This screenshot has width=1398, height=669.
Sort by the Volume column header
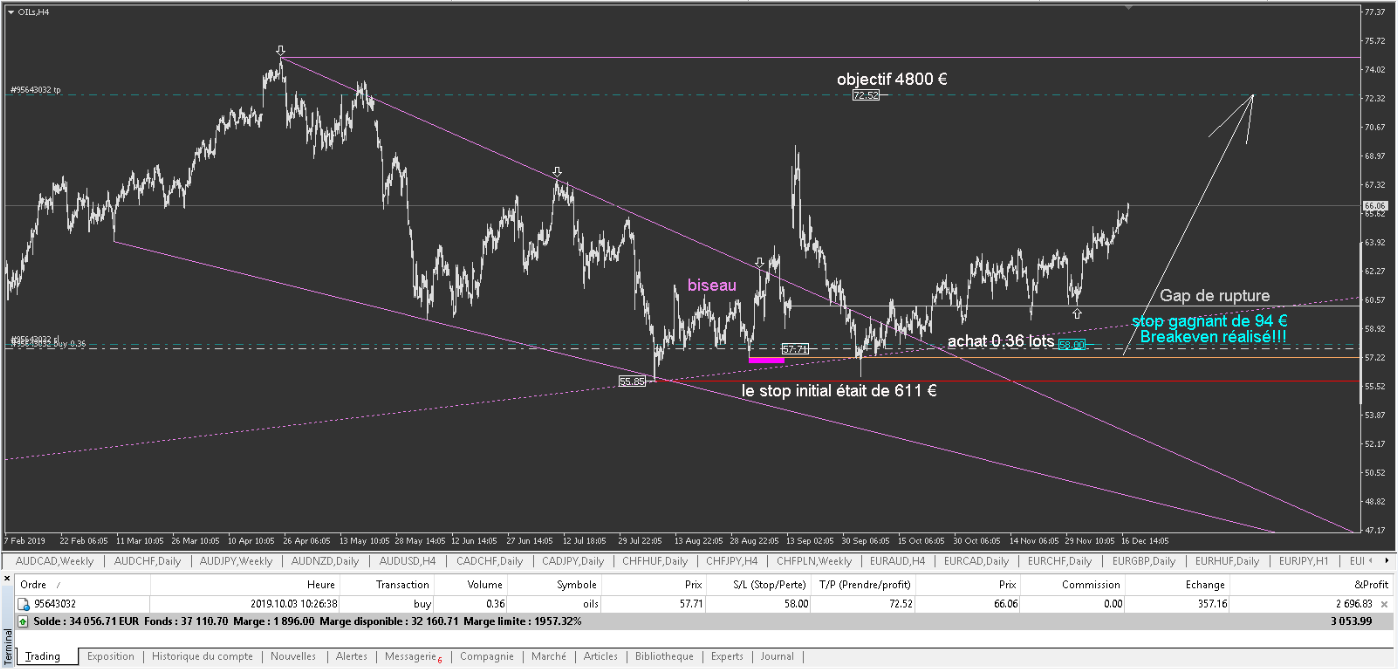pyautogui.click(x=472, y=585)
